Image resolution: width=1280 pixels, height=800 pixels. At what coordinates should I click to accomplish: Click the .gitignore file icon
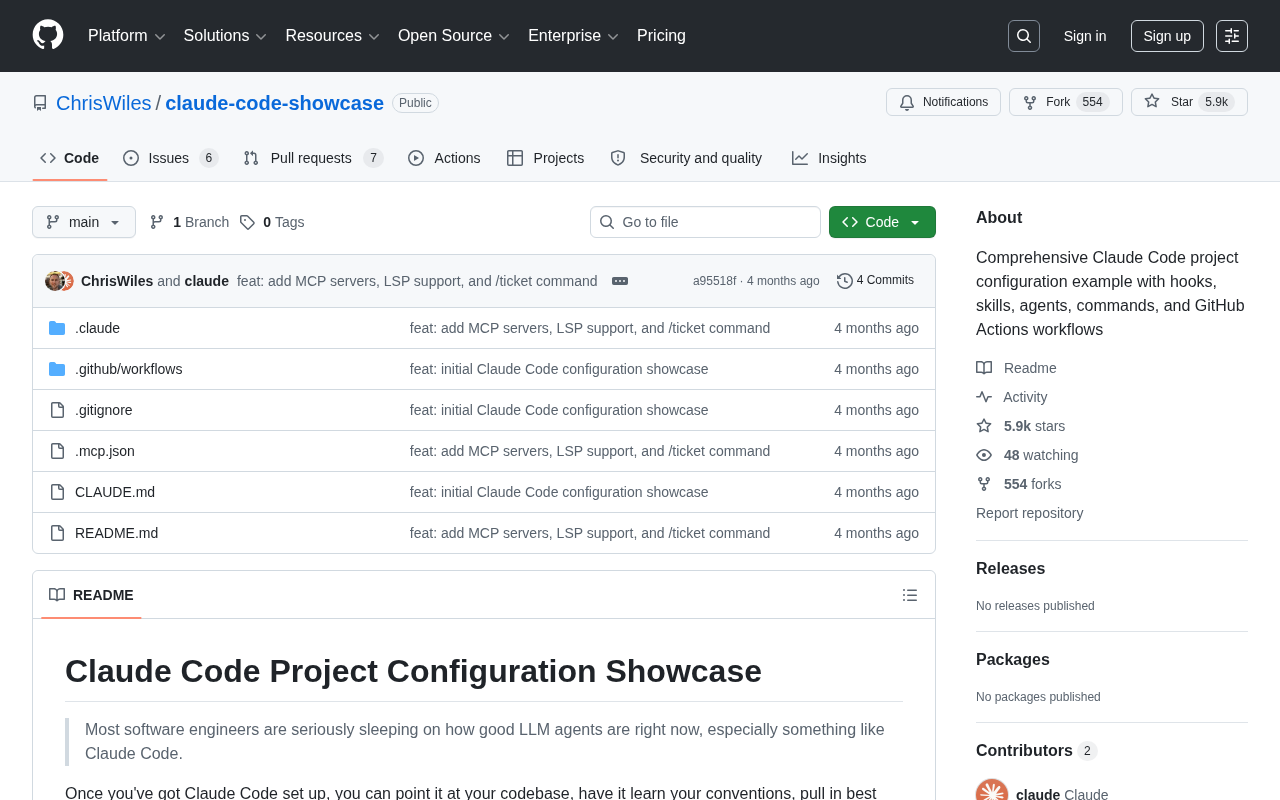point(57,410)
